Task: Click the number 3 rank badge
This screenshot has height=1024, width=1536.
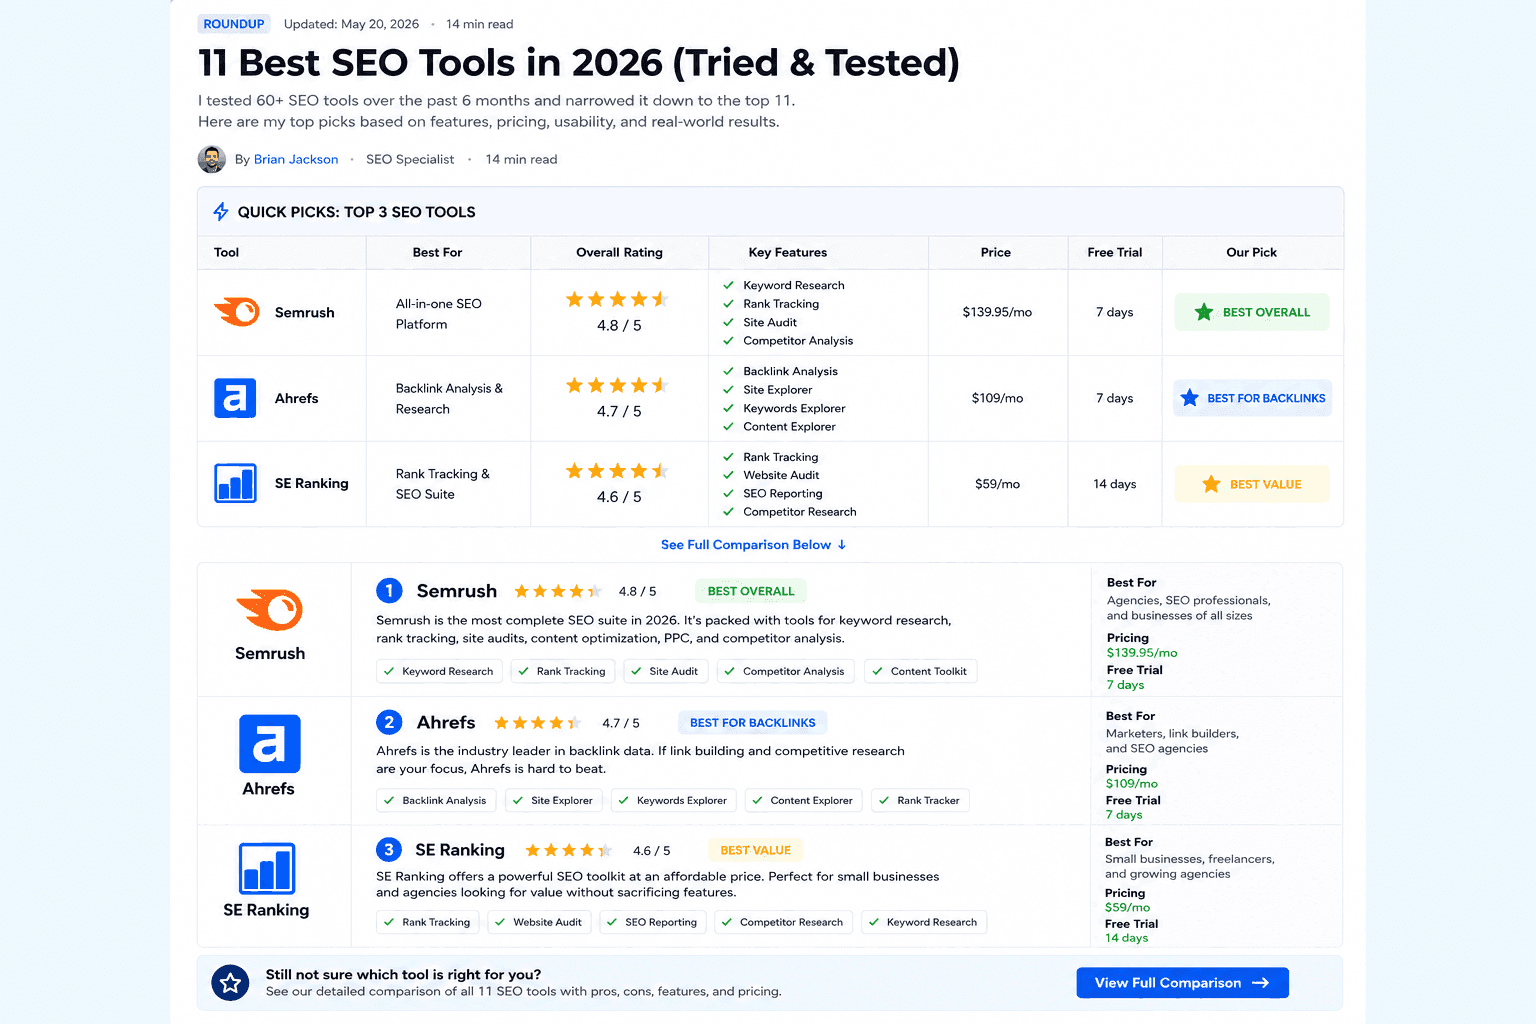Action: [389, 850]
